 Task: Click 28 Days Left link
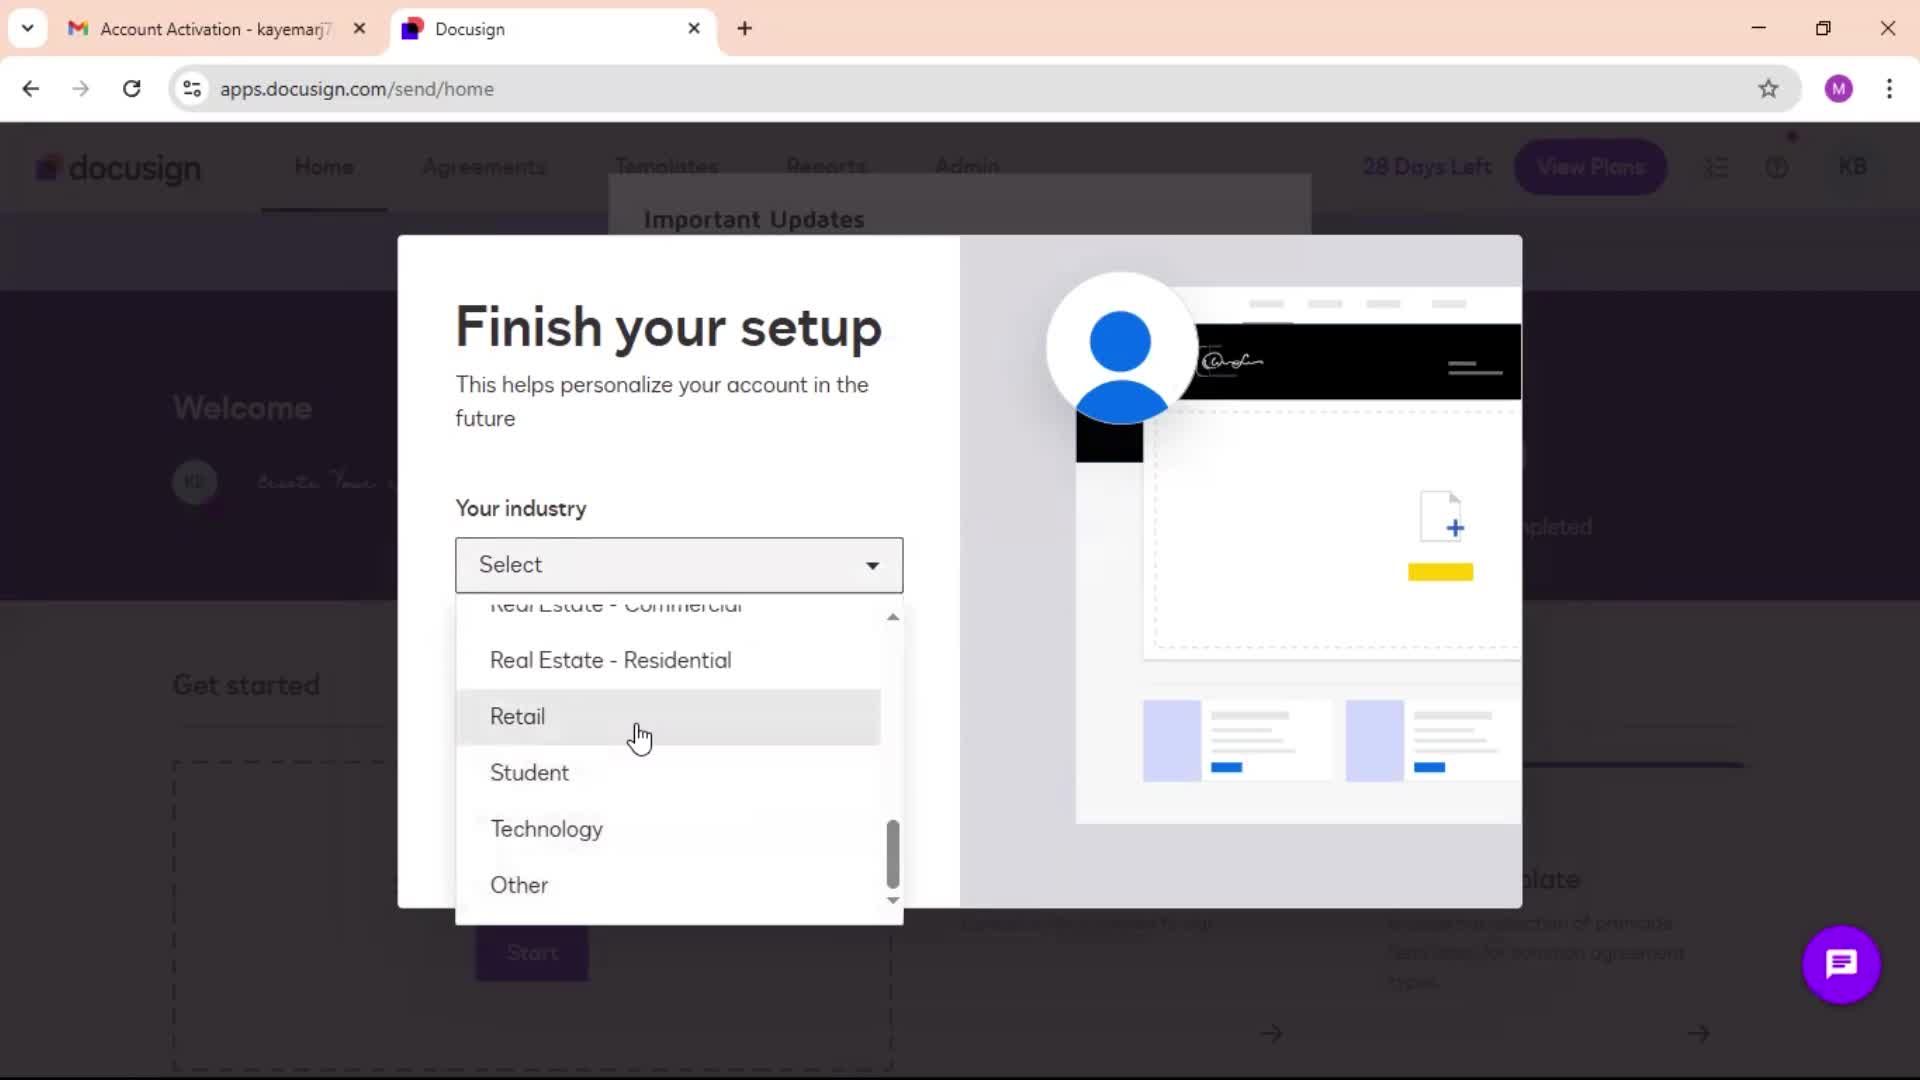click(x=1427, y=167)
